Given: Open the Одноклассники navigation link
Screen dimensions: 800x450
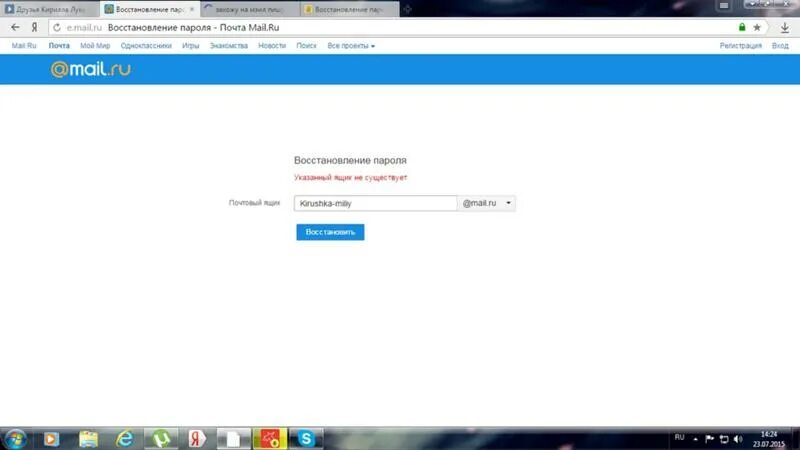Looking at the screenshot, I should pos(146,45).
